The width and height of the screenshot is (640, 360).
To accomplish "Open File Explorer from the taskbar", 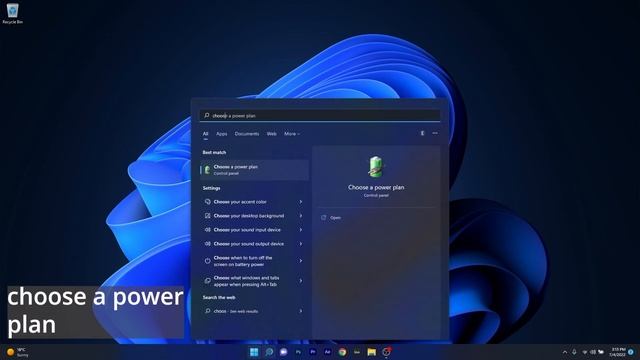I will coord(371,352).
